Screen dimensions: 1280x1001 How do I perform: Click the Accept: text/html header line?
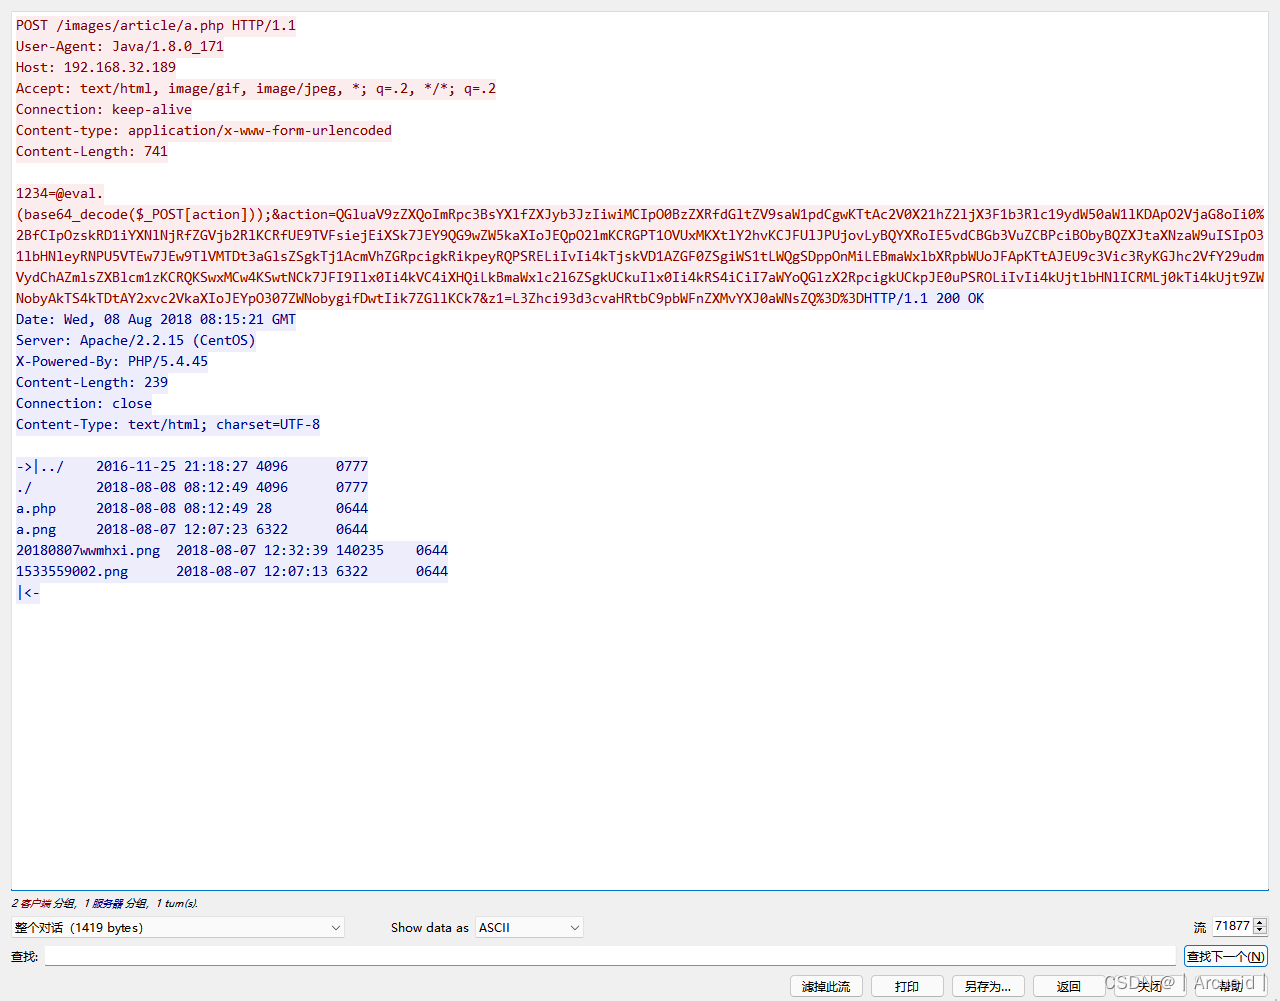coord(256,89)
